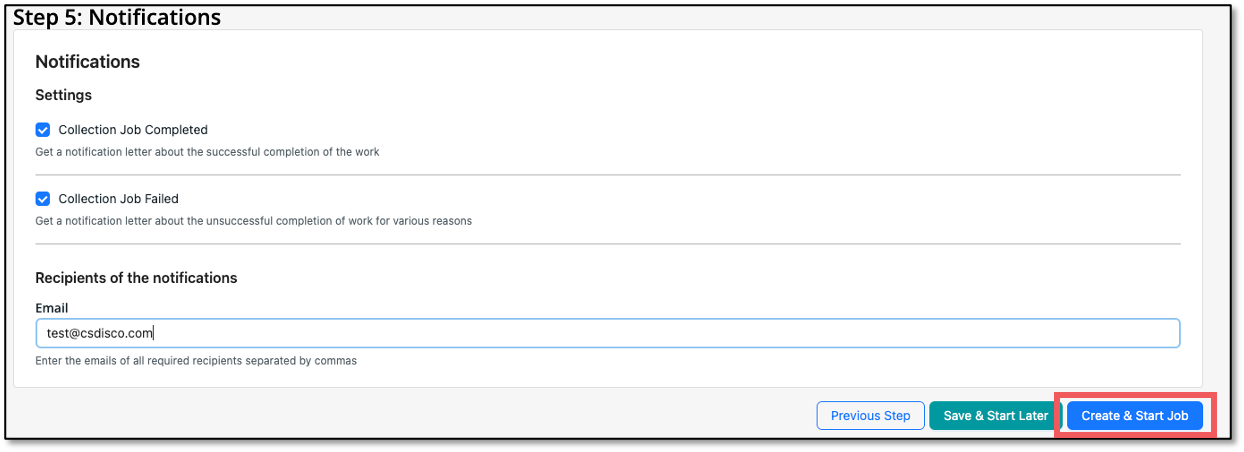Viewport: 1244px width, 452px height.
Task: Click the Create & Start Job button
Action: point(1134,416)
